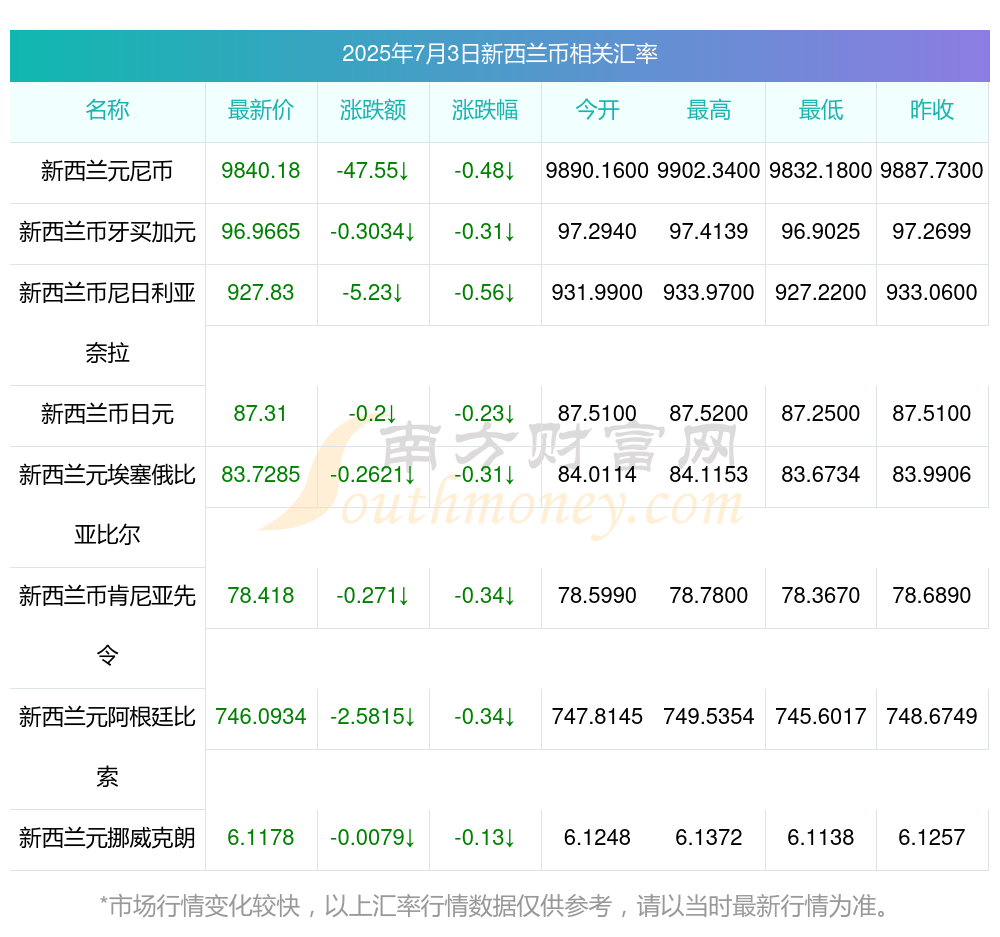Click the 6.1257 previous close value

coord(932,837)
